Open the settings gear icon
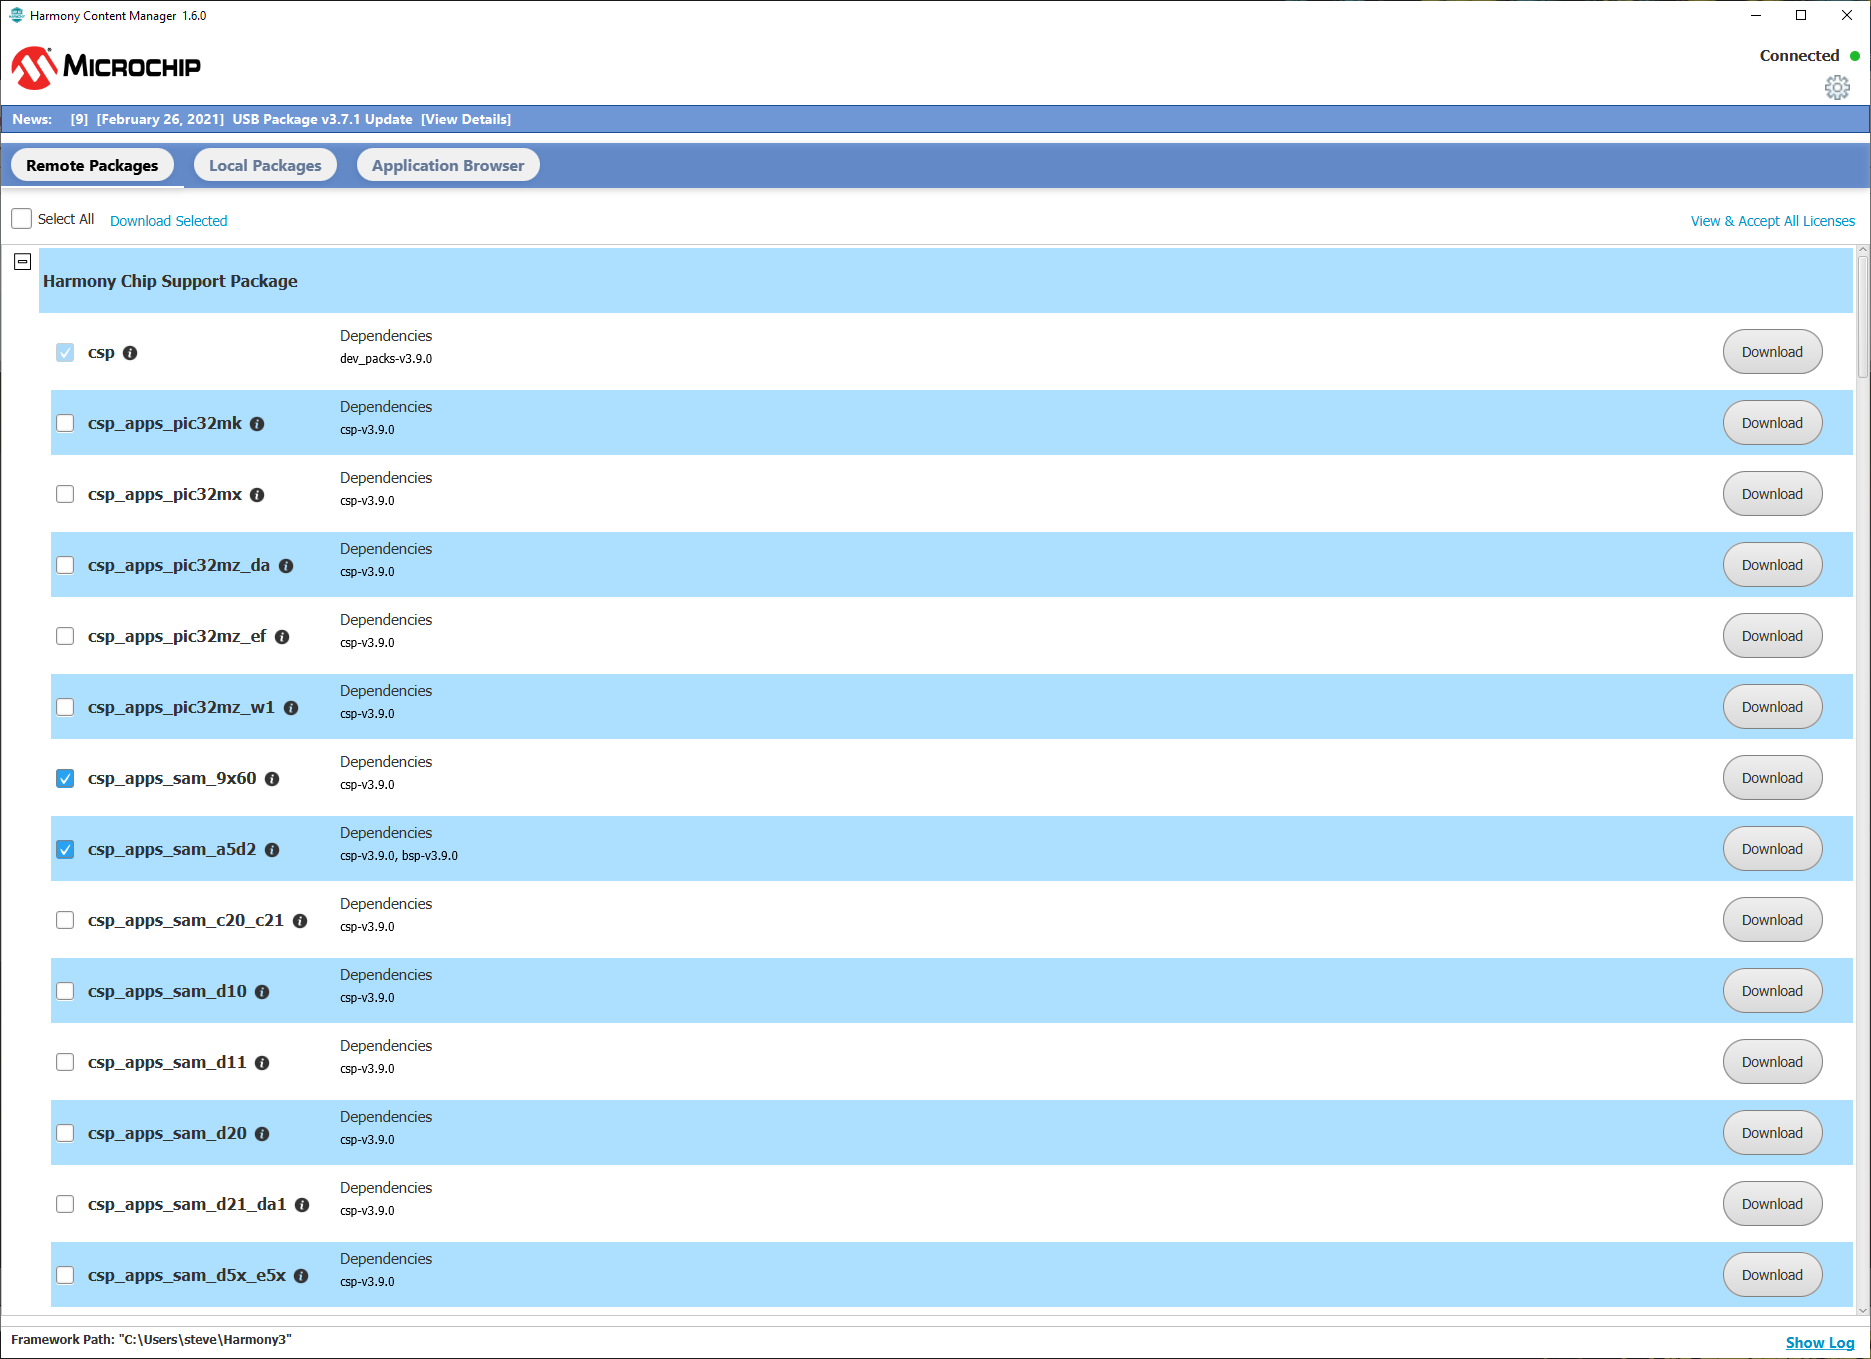Viewport: 1871px width, 1359px height. pyautogui.click(x=1838, y=88)
